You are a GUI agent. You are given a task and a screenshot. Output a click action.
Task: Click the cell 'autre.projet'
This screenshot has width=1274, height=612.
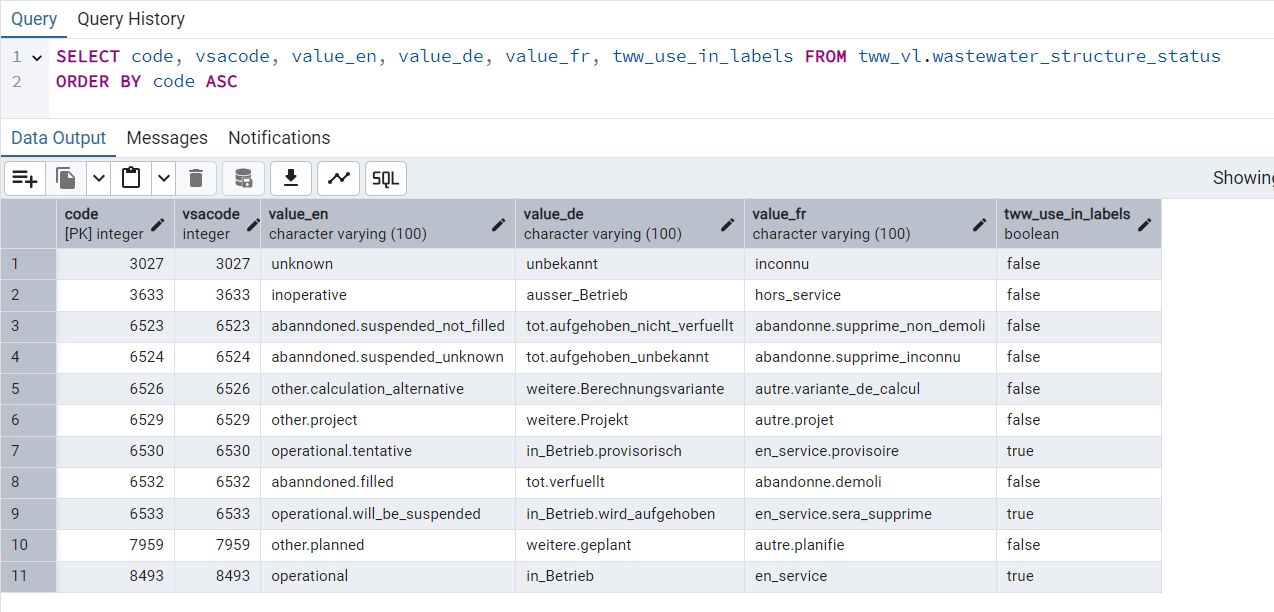(x=870, y=420)
